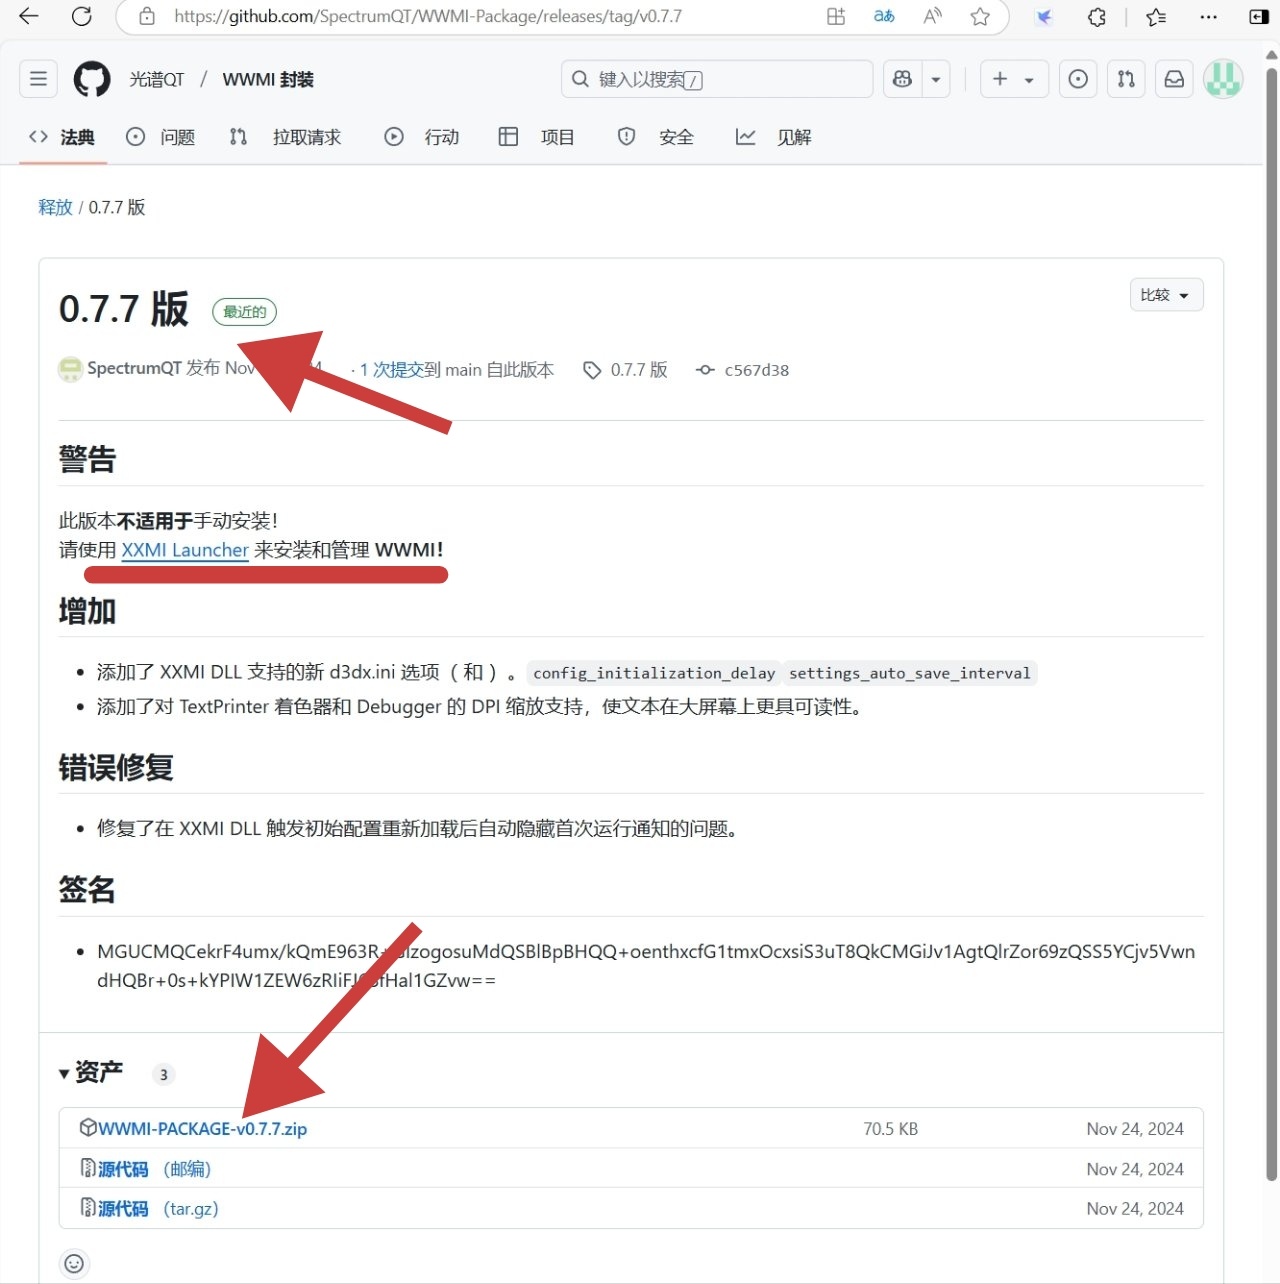Click the page vertical scrollbar thumb
Viewport: 1280px width, 1284px height.
coord(1272,625)
